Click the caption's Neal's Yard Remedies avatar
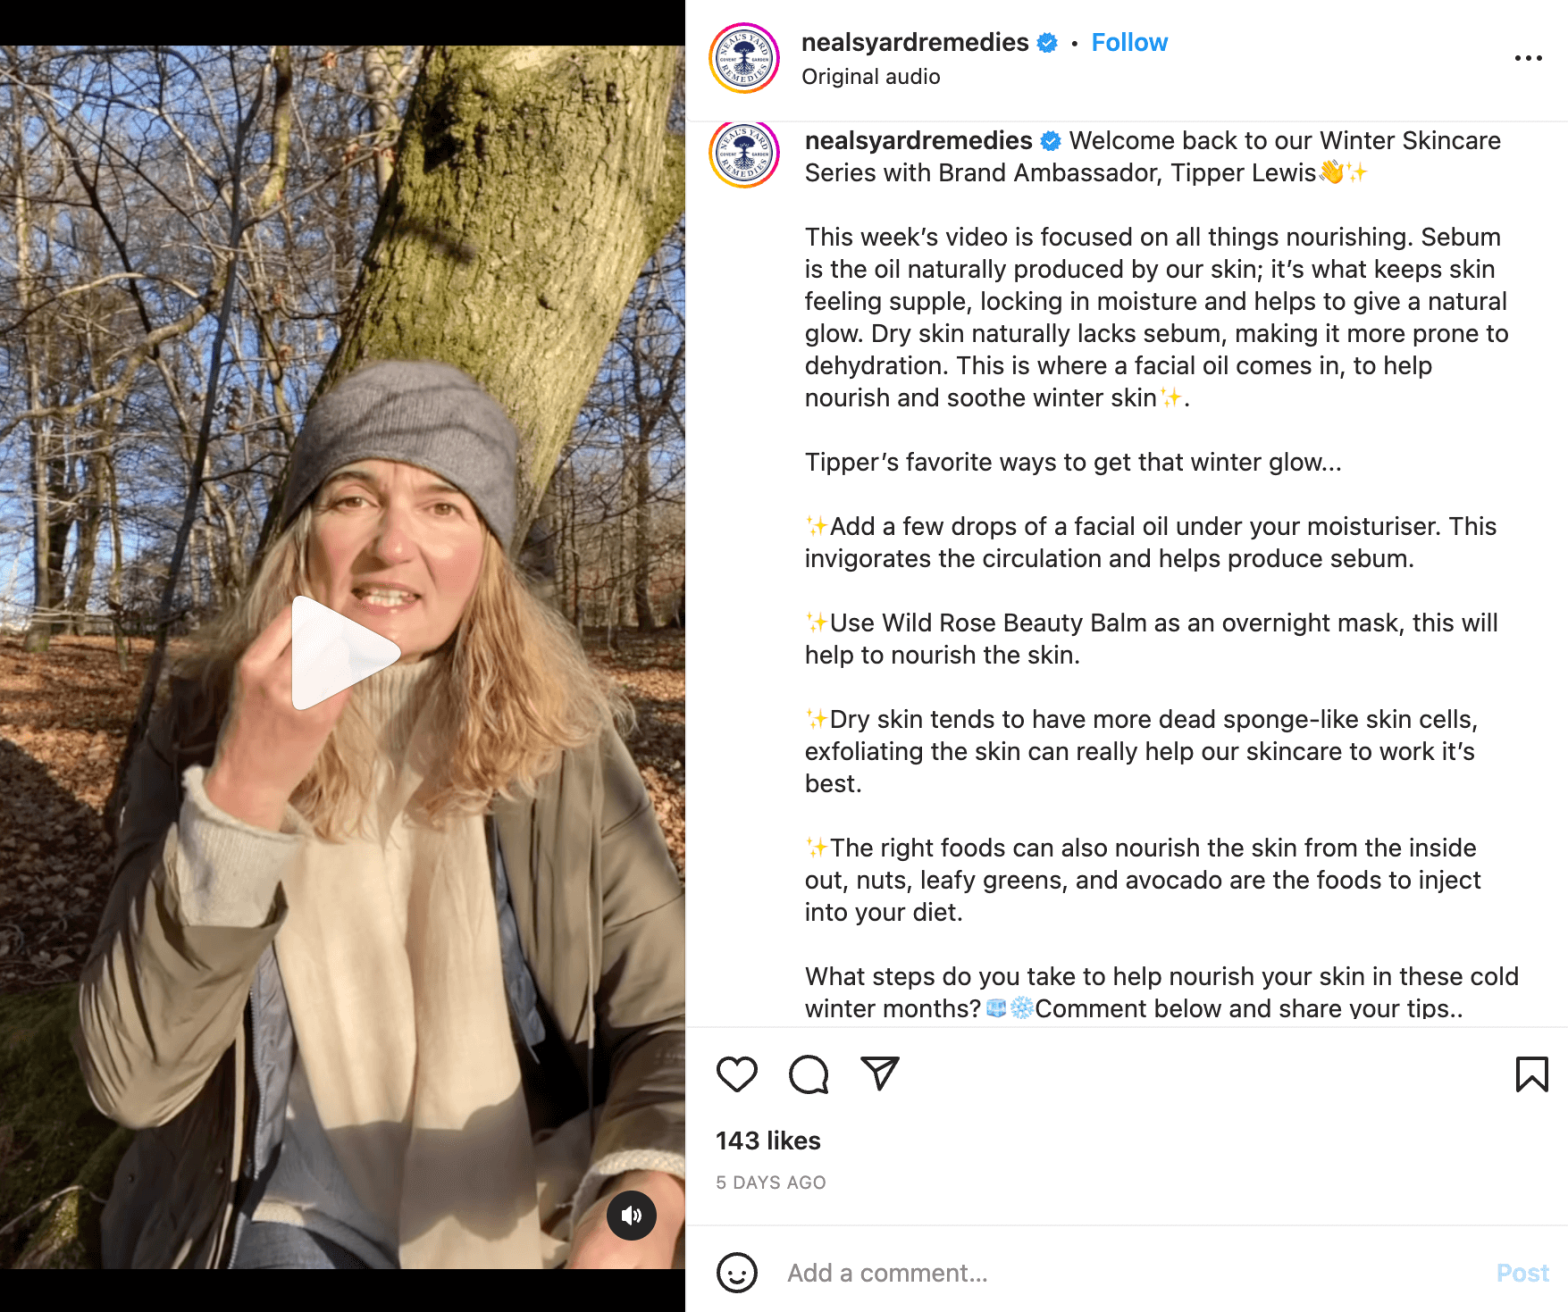This screenshot has height=1312, width=1568. point(744,155)
